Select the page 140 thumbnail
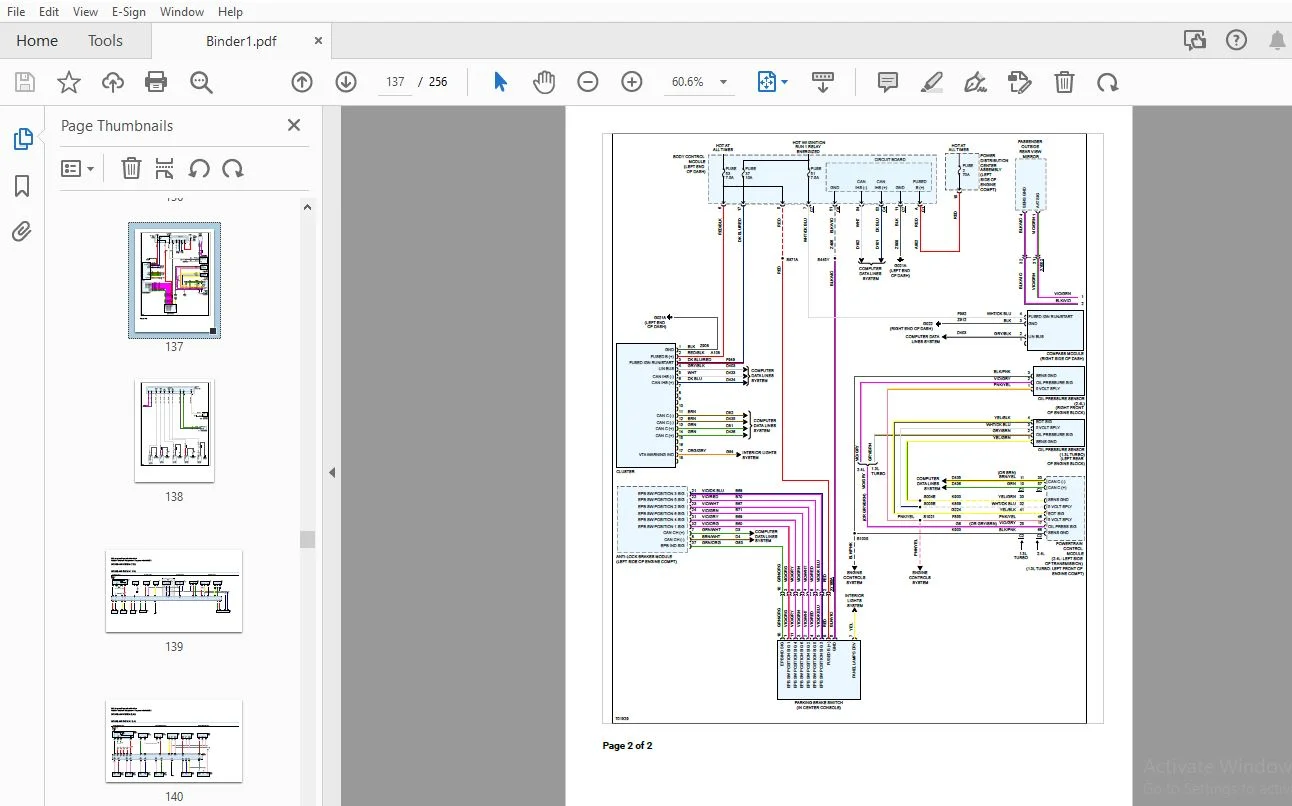 pos(174,740)
